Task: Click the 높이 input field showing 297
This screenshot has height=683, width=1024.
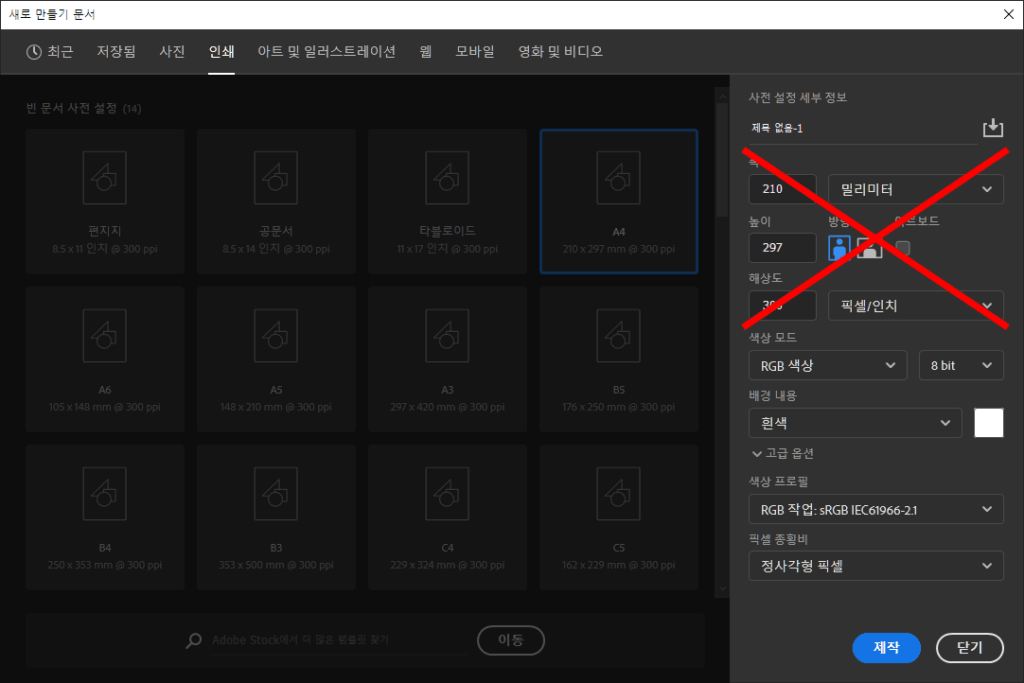Action: click(x=782, y=248)
